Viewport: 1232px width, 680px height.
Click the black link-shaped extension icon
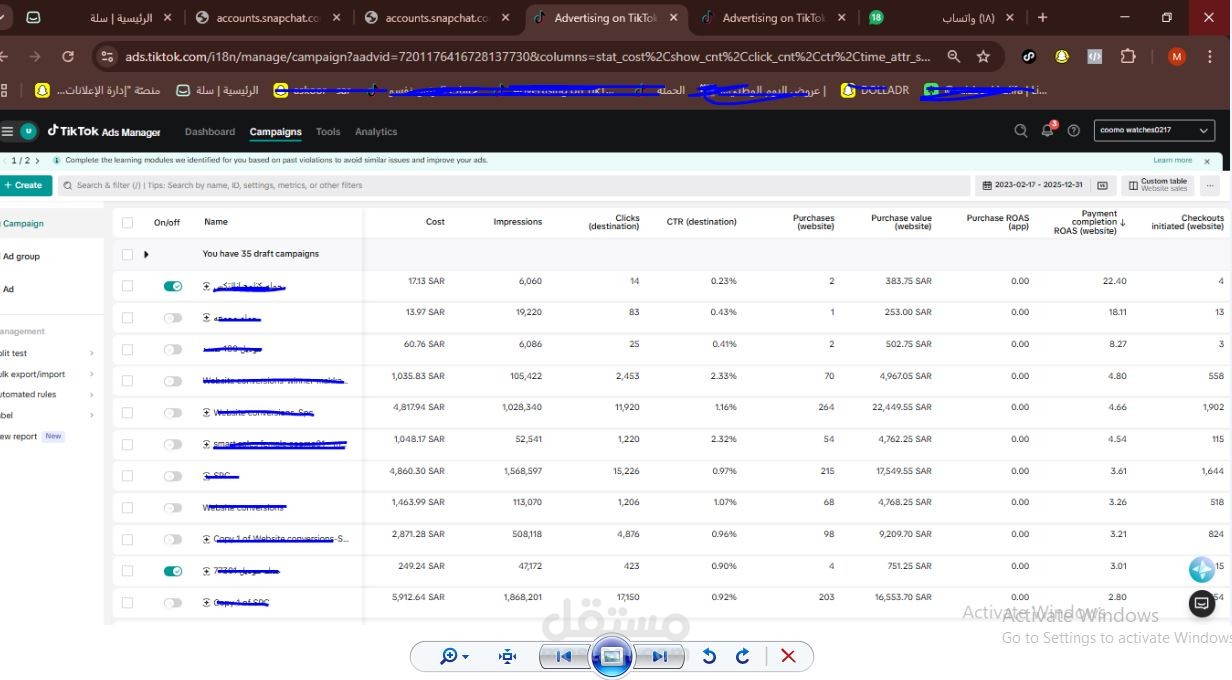coord(1029,57)
